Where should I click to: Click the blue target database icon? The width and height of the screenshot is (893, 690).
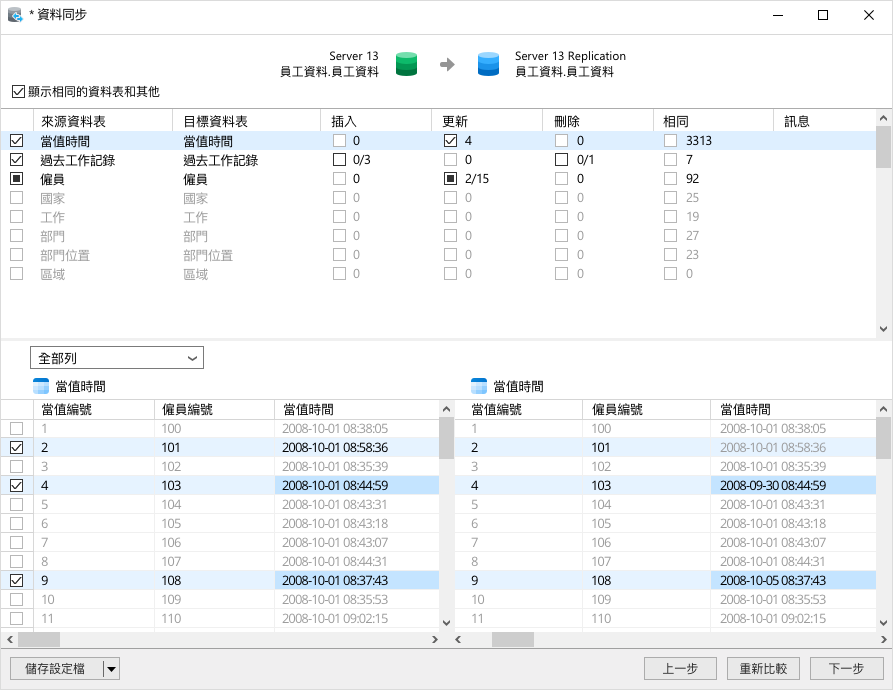click(488, 64)
